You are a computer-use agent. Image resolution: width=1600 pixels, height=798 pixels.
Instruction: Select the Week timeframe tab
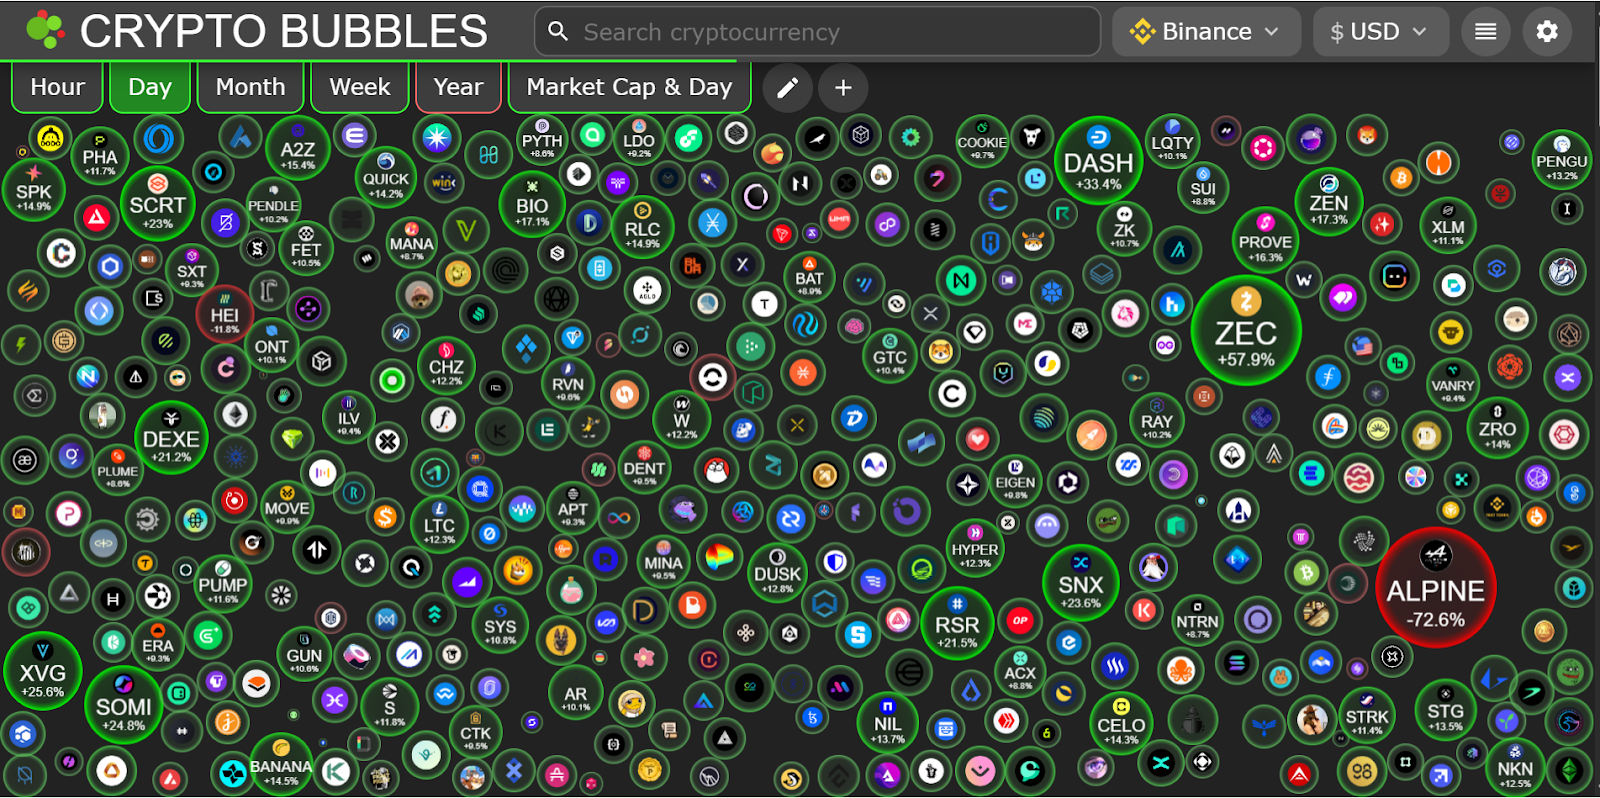click(x=360, y=87)
